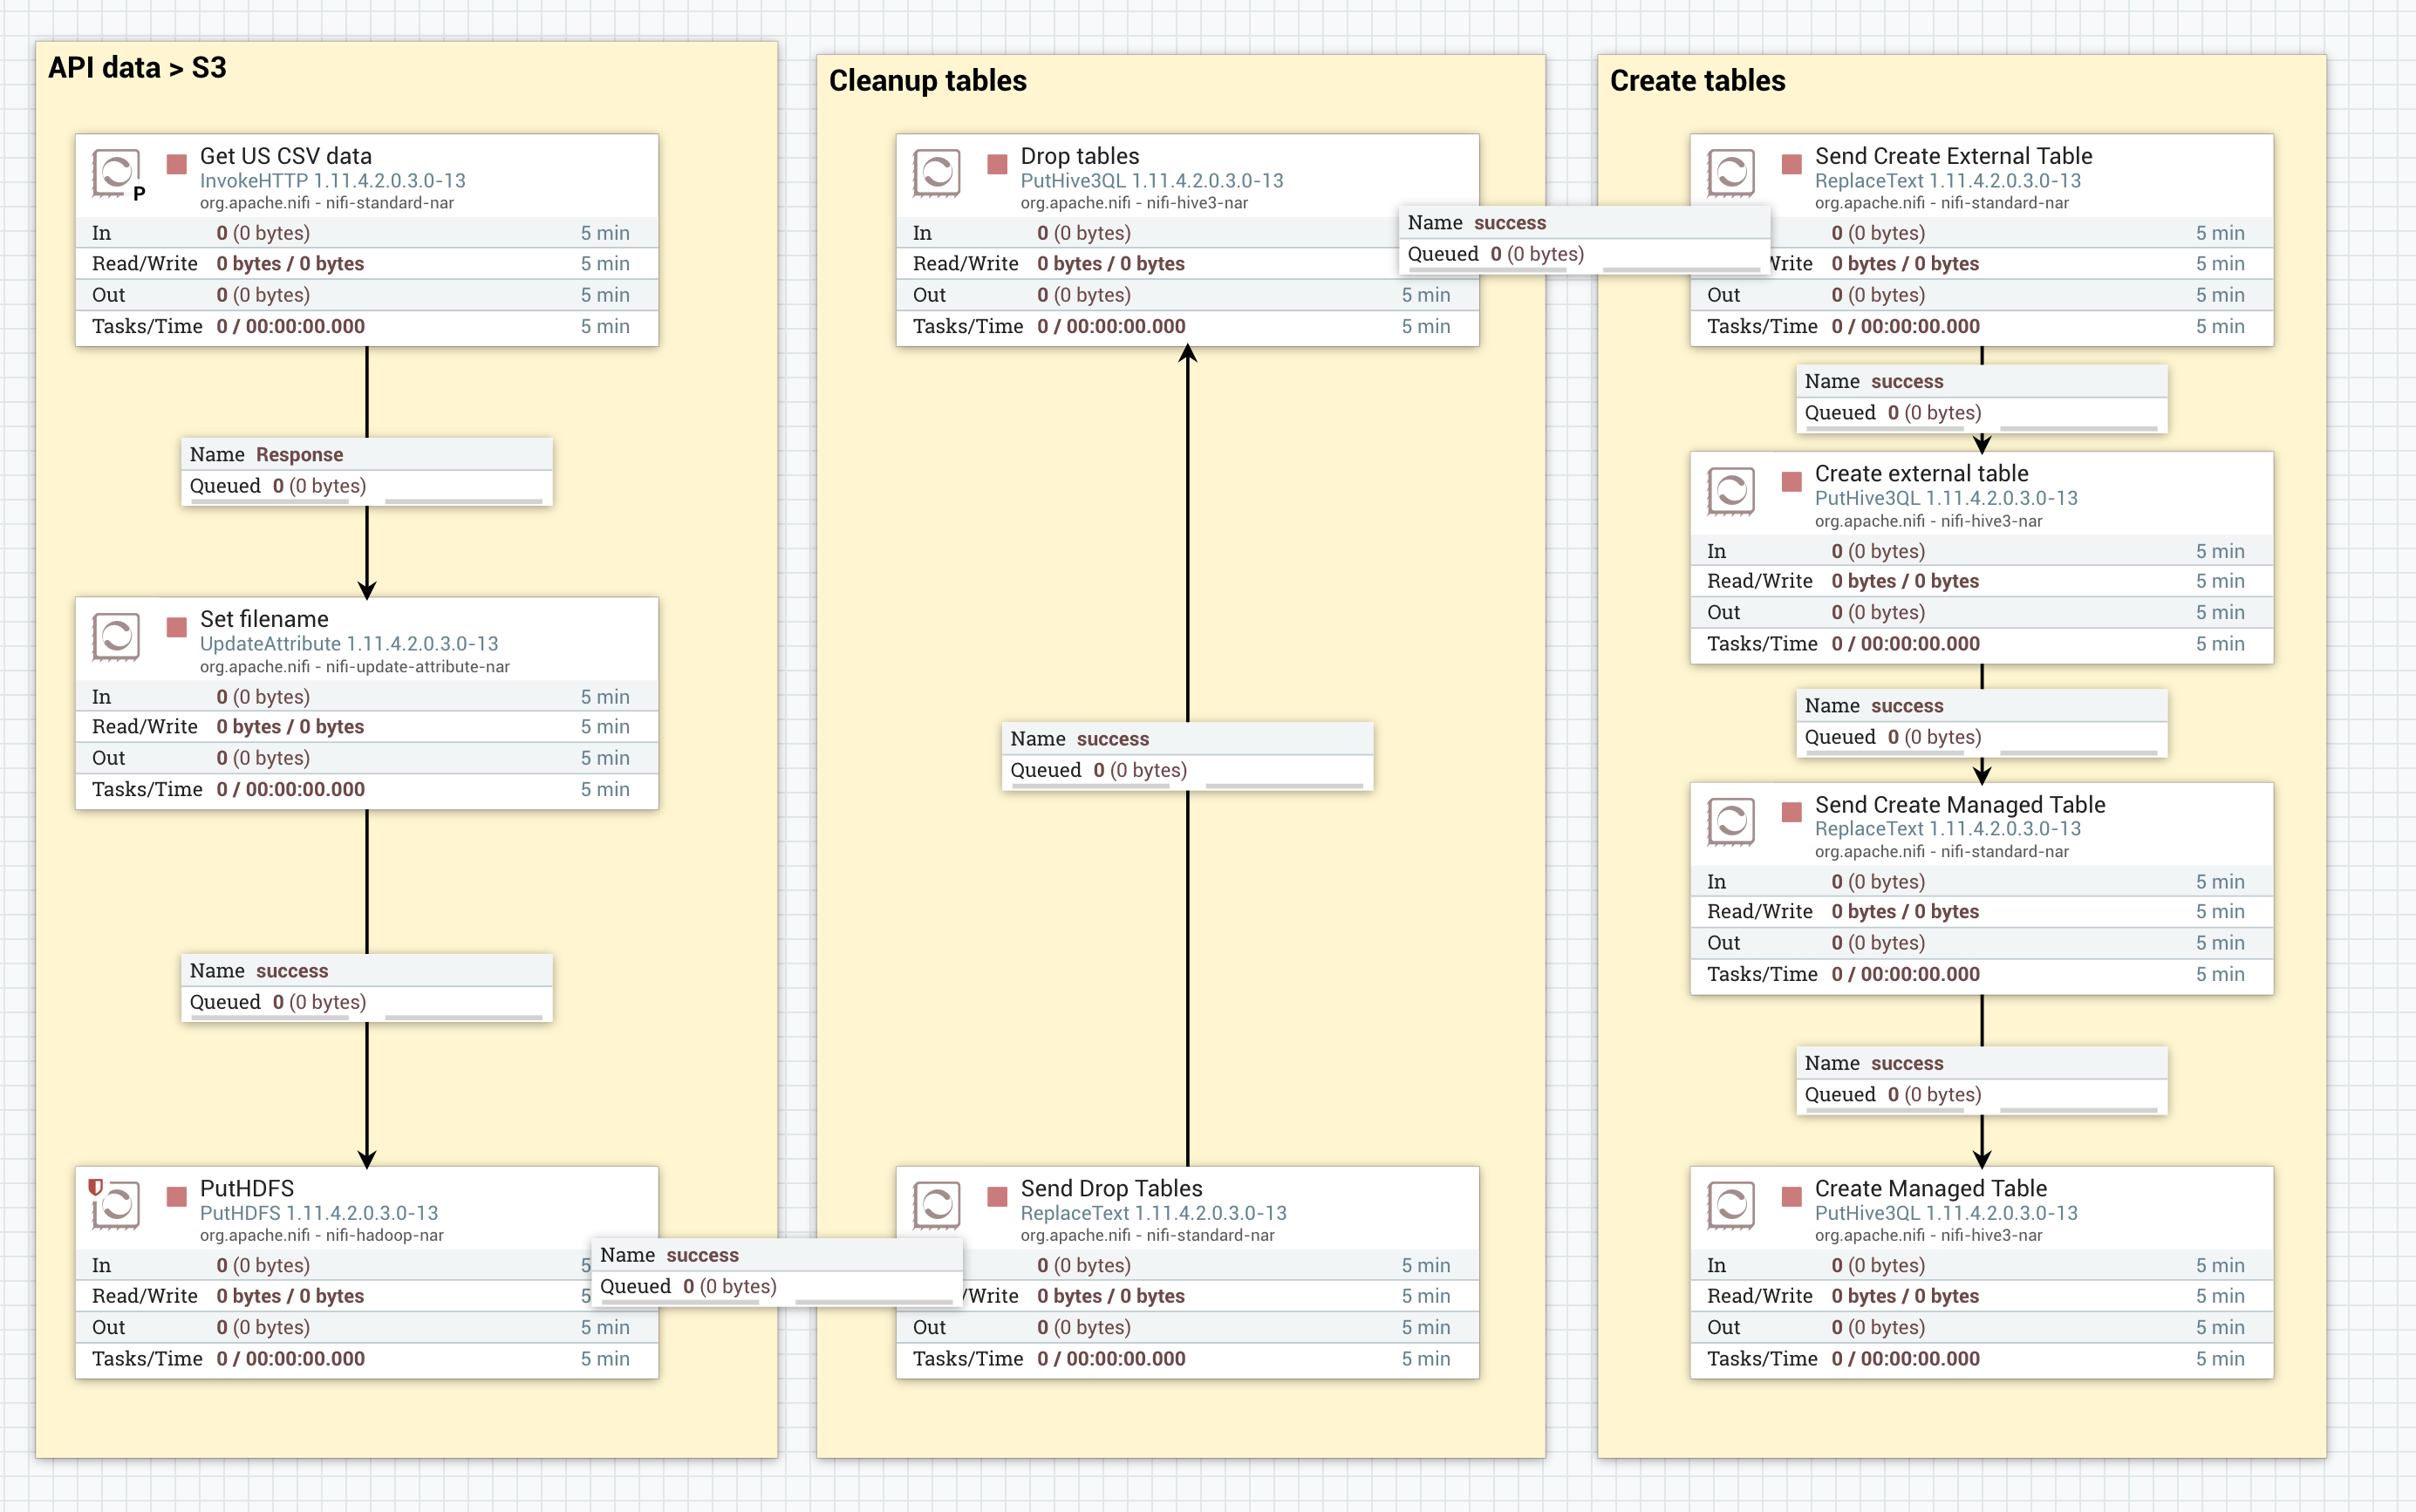Select the success queue in Cleanup tables group
The image size is (2416, 1512).
(x=1187, y=754)
